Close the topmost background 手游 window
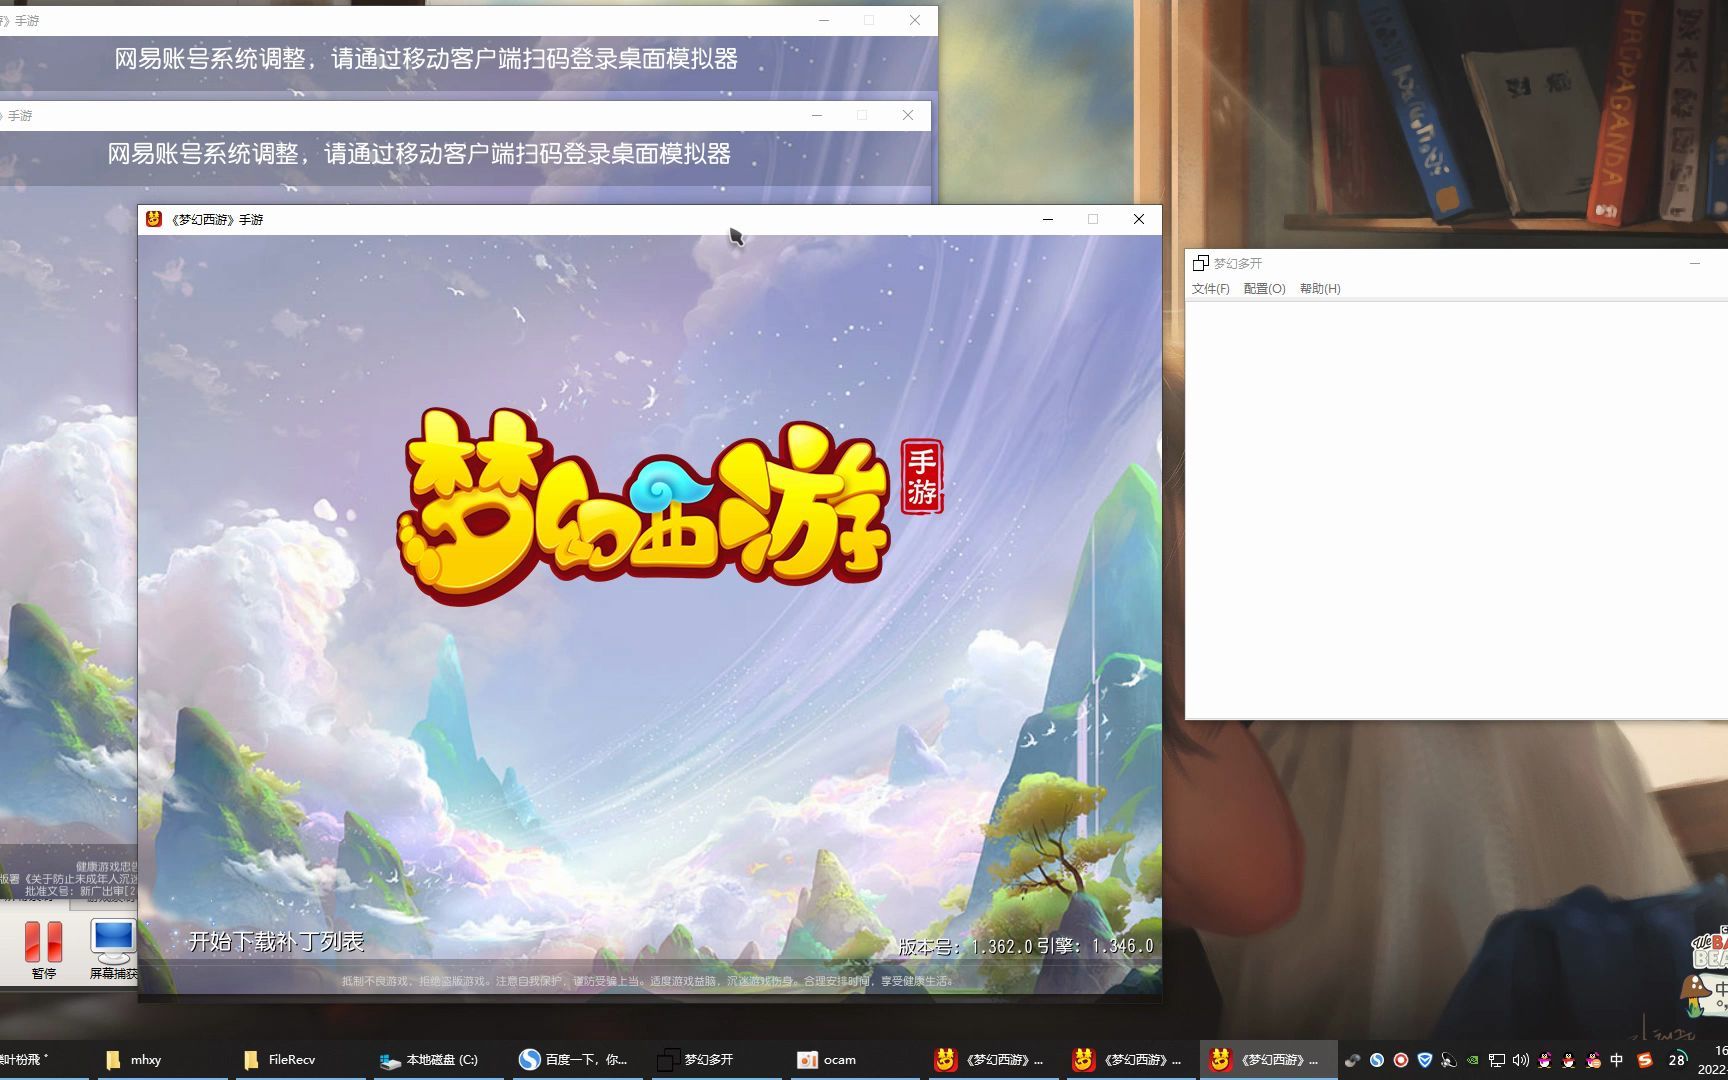The image size is (1728, 1080). [x=914, y=20]
